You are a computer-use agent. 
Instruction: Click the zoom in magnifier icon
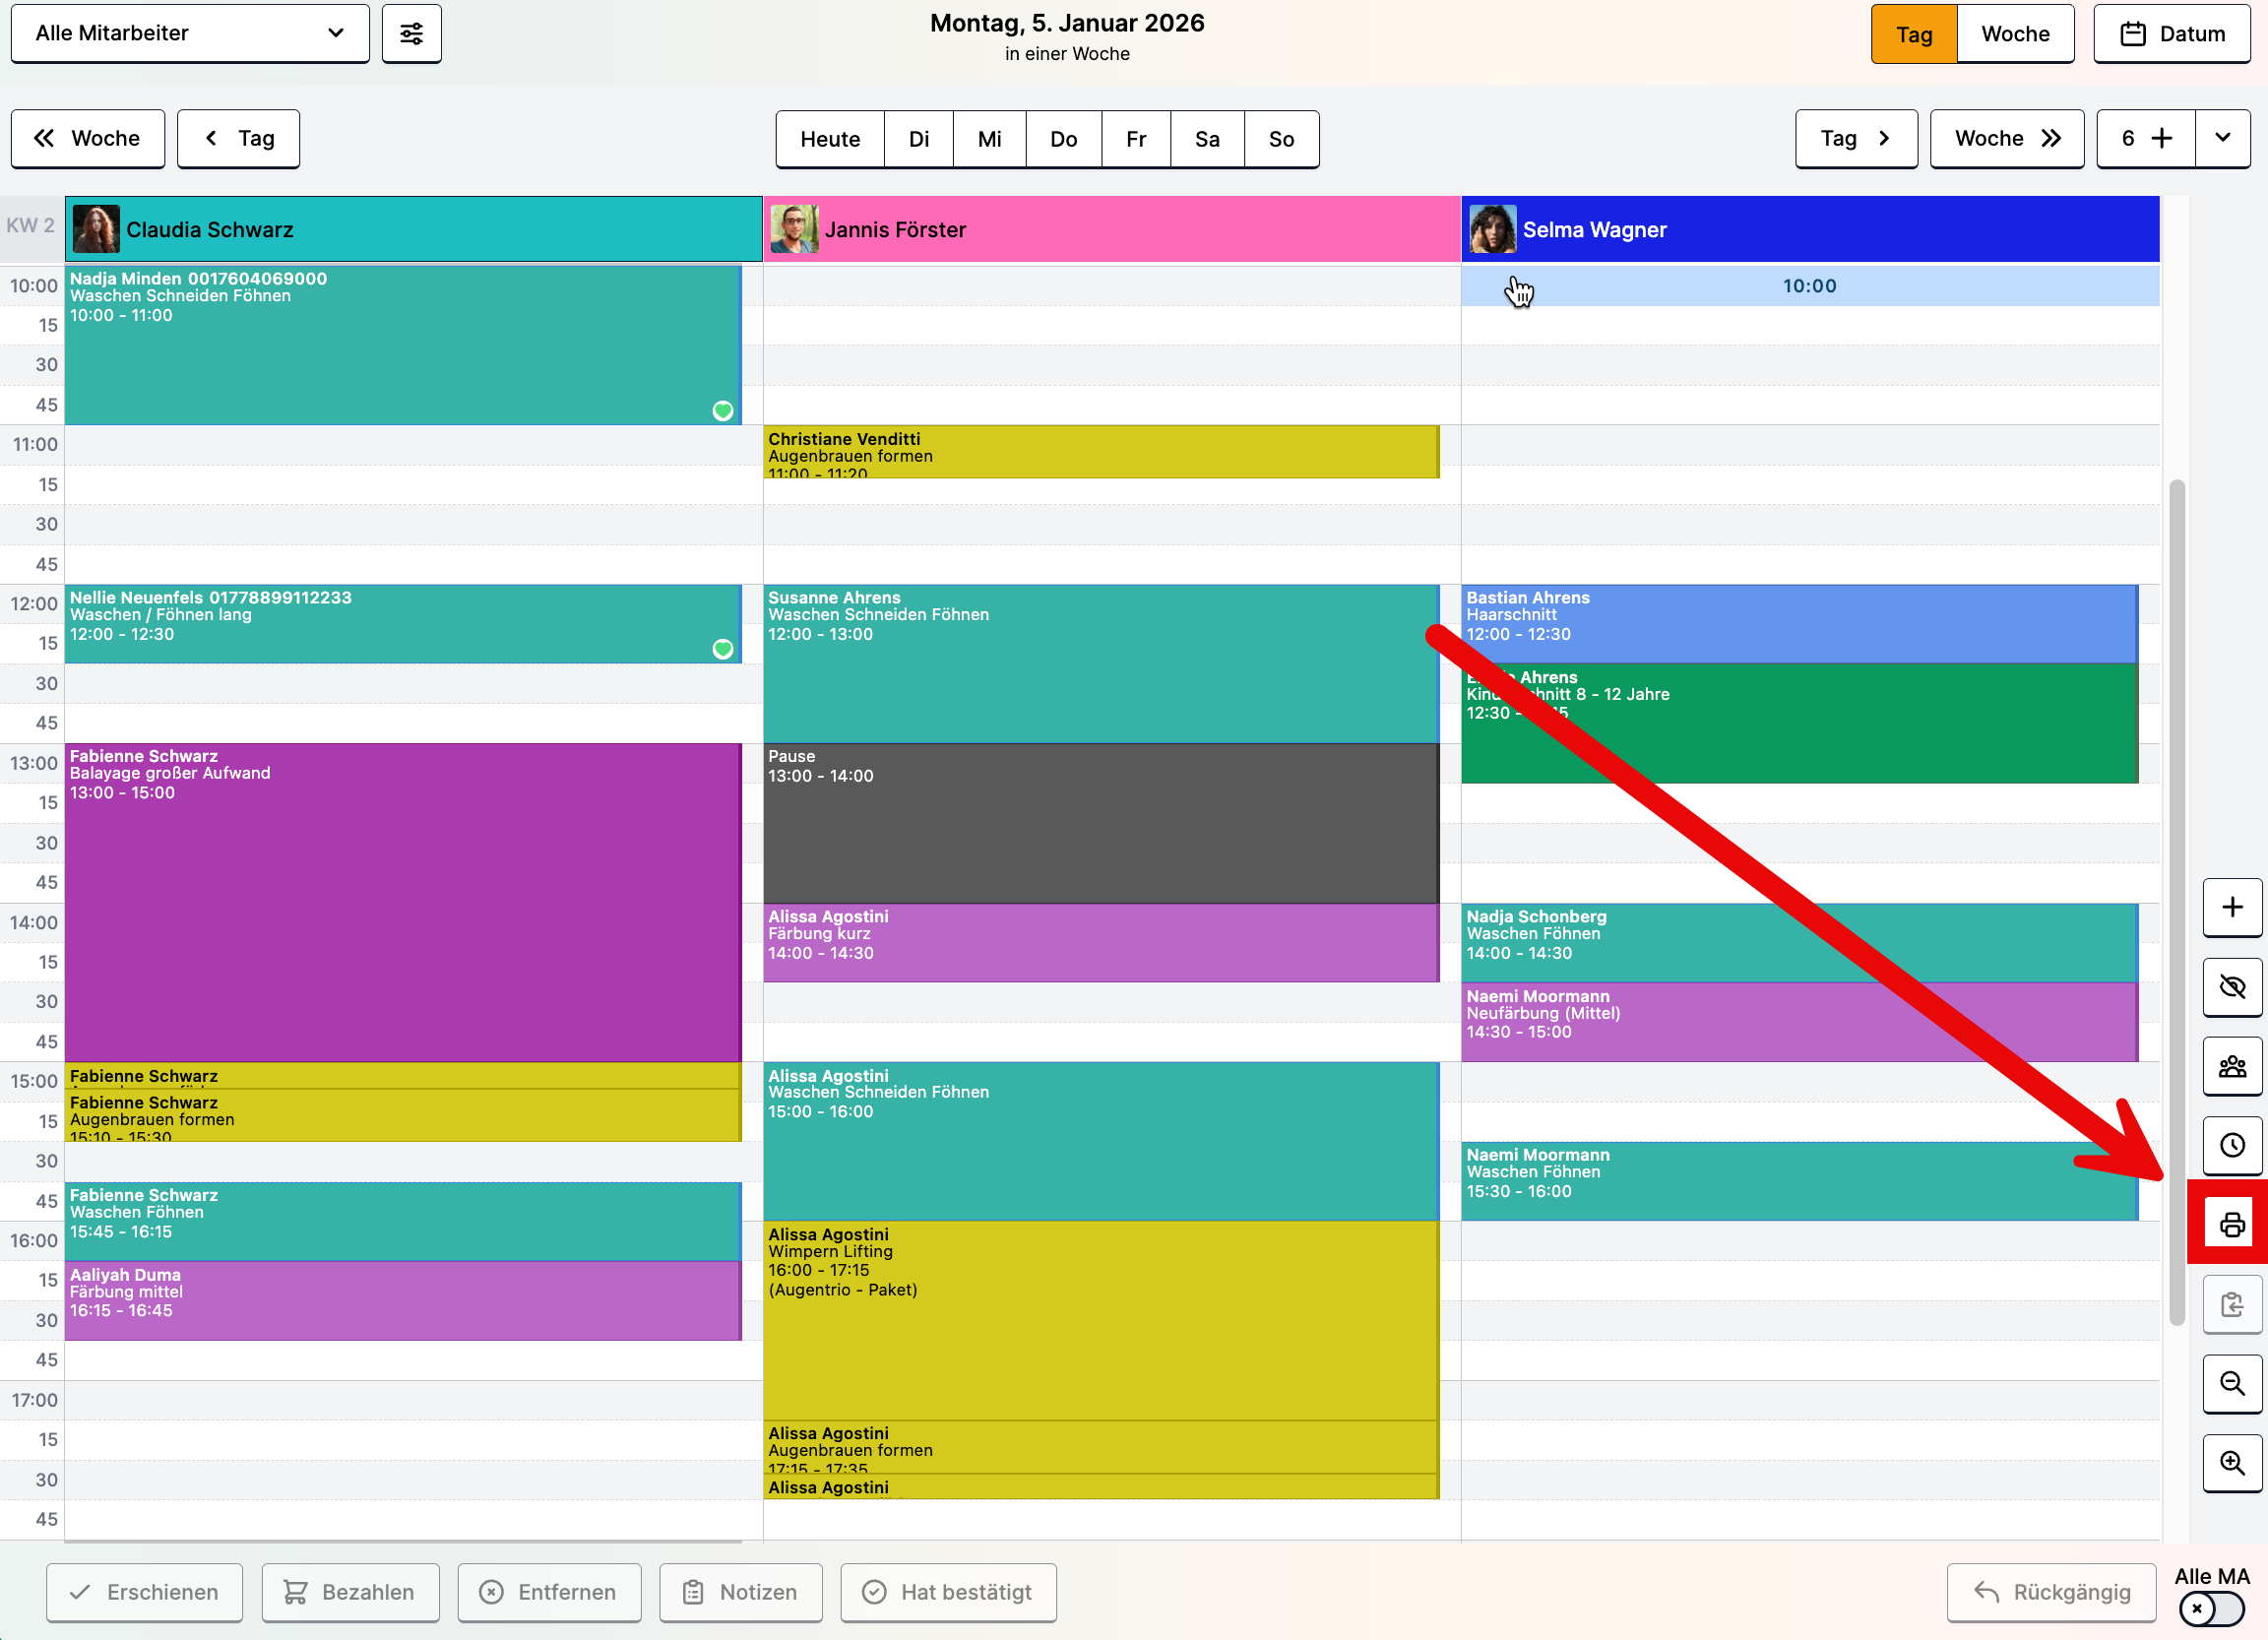point(2231,1463)
